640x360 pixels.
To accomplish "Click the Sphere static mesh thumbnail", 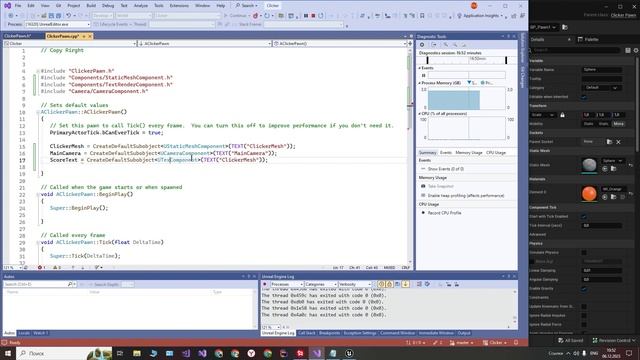I will coord(589,165).
